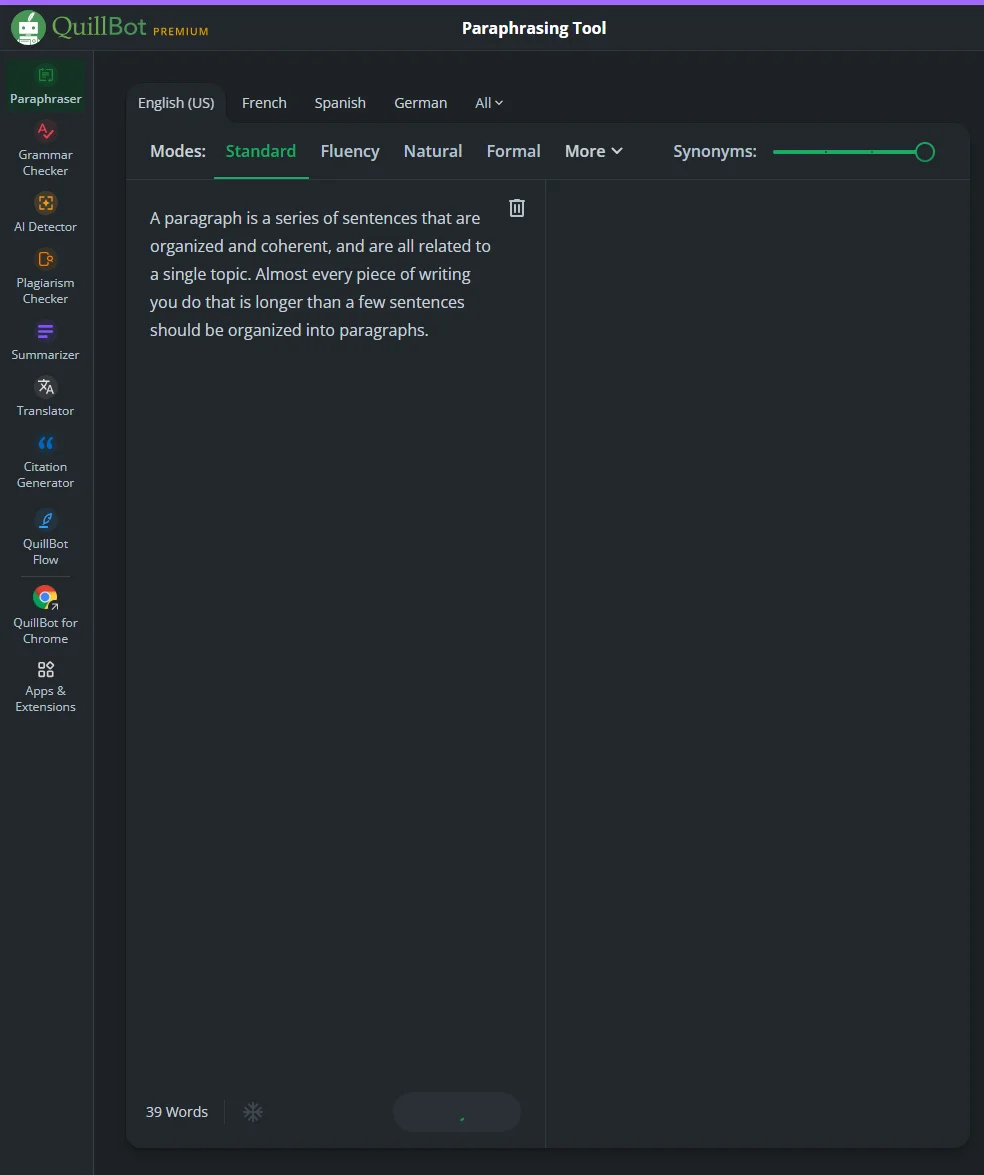Click the Synonyms slider handle

[x=925, y=152]
